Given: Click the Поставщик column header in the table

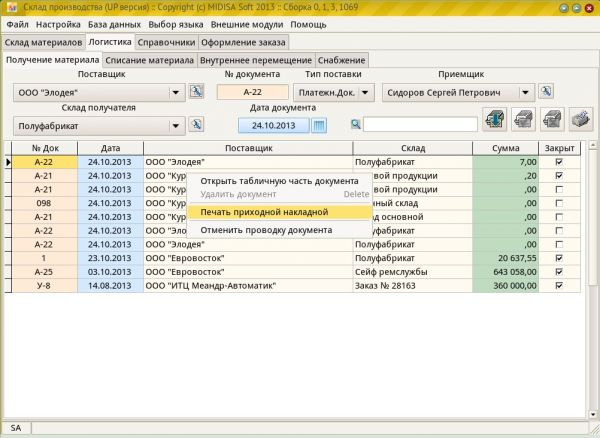Looking at the screenshot, I should [247, 148].
